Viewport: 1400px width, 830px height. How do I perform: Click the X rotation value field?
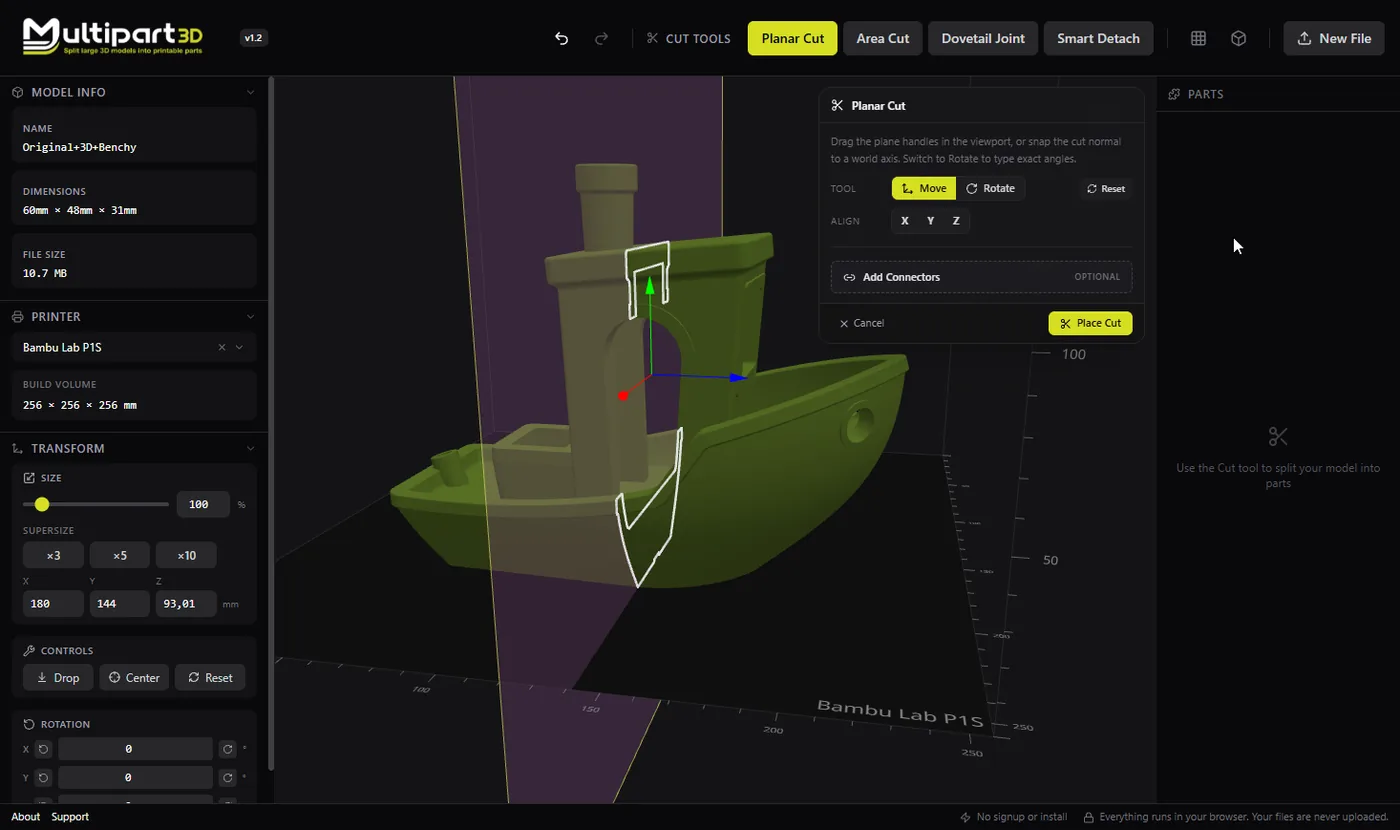coord(135,749)
